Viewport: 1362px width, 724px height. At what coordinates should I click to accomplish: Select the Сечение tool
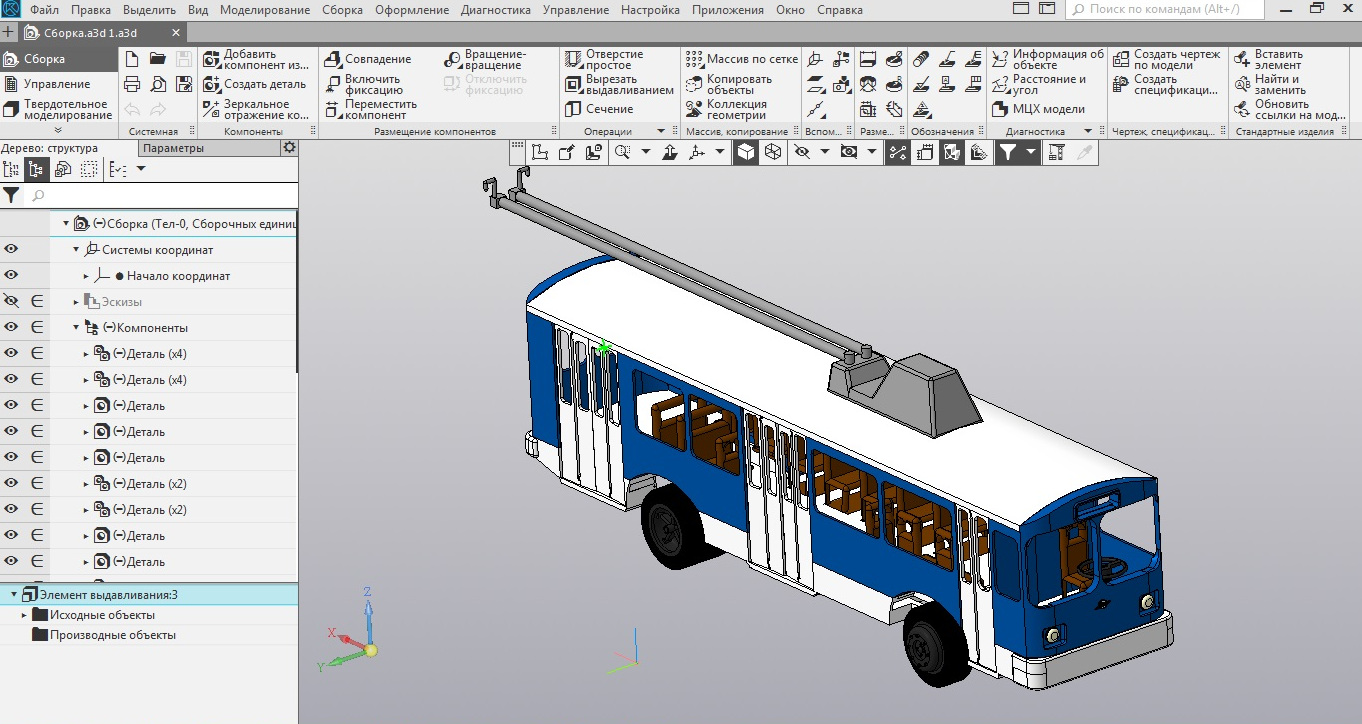[x=599, y=109]
